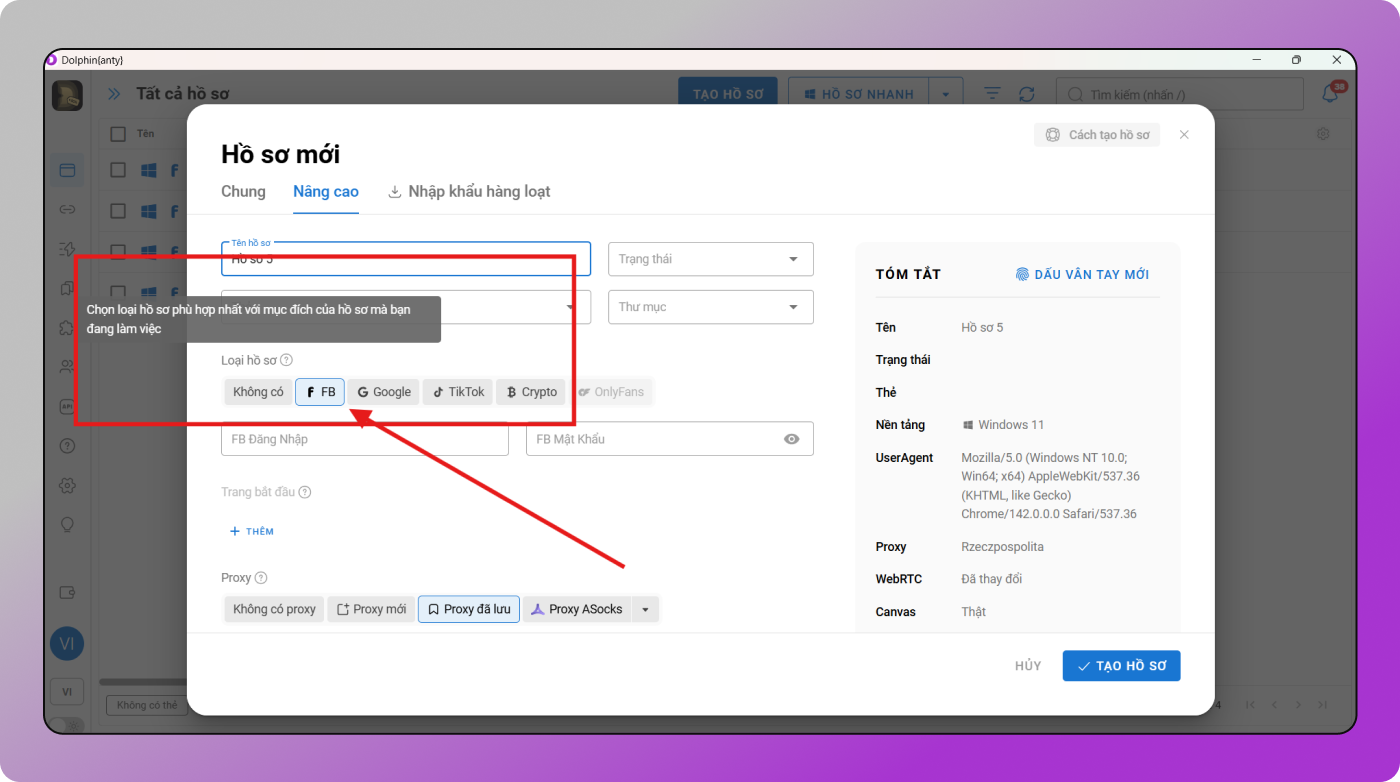1400x782 pixels.
Task: Click DẤU VÂN TAY MỚI link
Action: click(x=1082, y=274)
